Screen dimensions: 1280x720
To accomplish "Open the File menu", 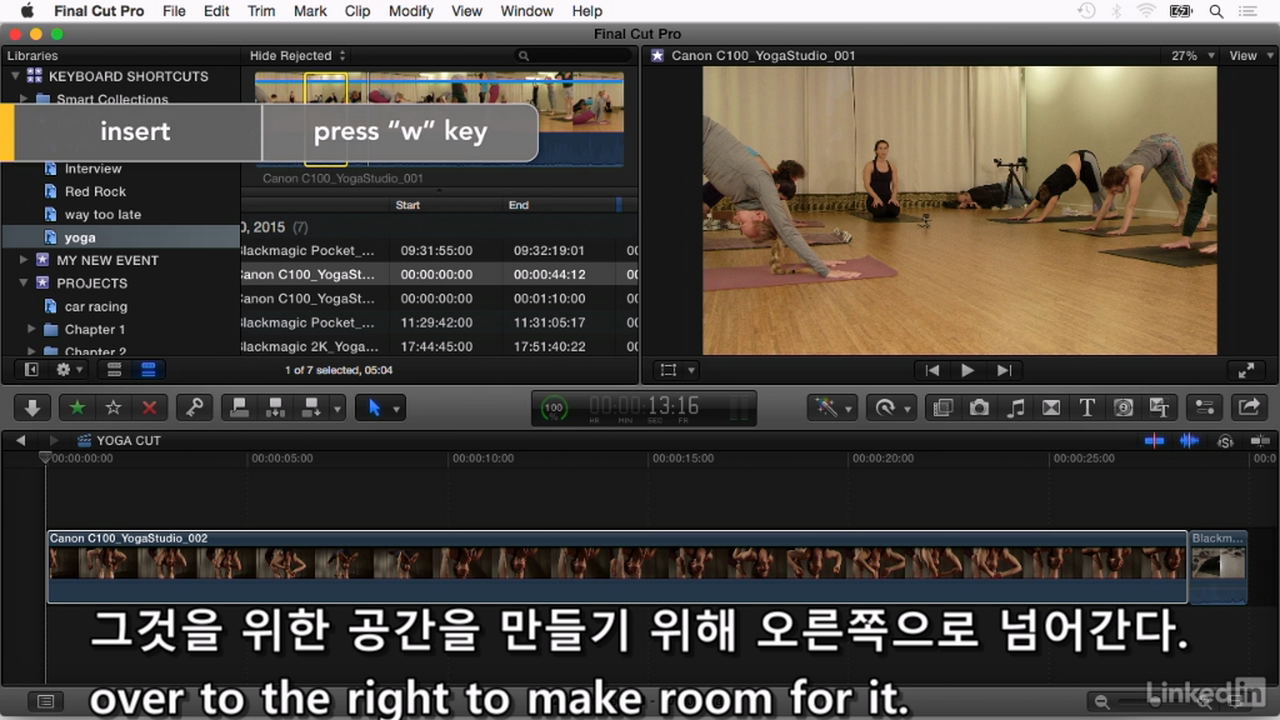I will click(x=174, y=11).
